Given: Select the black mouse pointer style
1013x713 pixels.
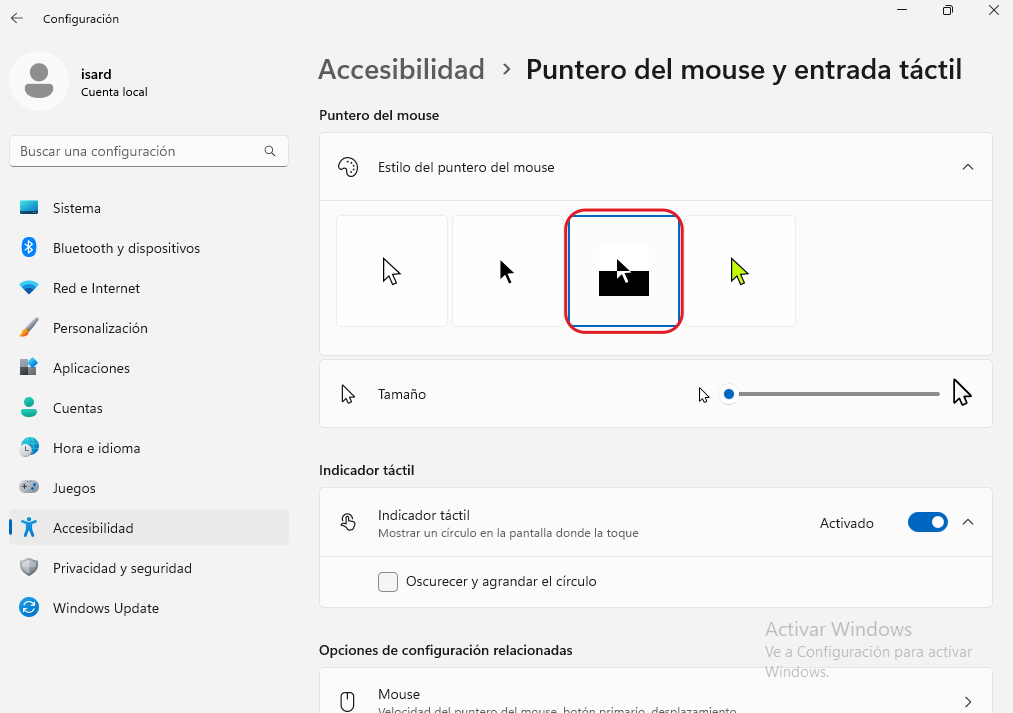Looking at the screenshot, I should point(507,271).
